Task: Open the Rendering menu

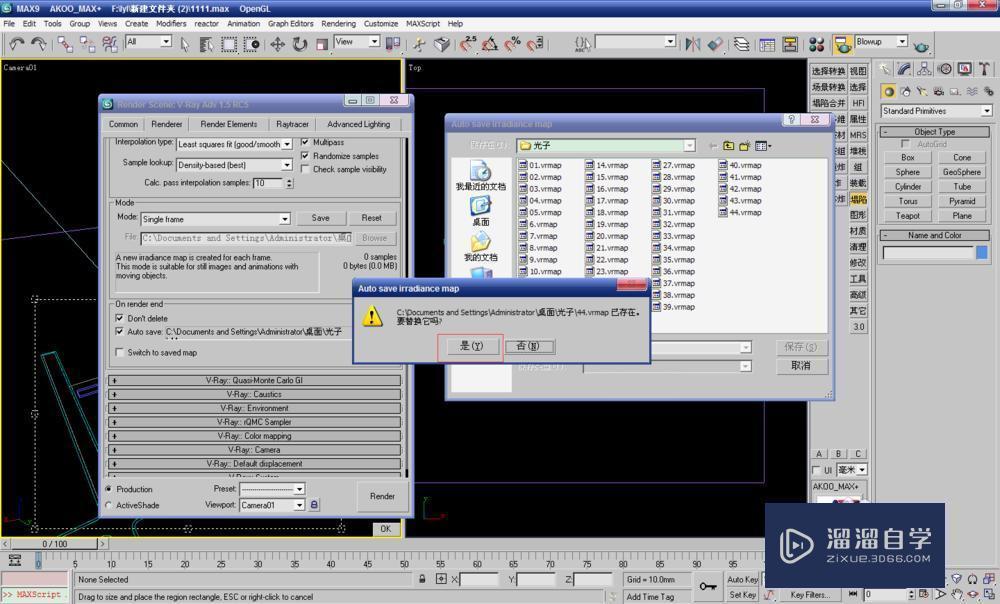Action: click(338, 23)
